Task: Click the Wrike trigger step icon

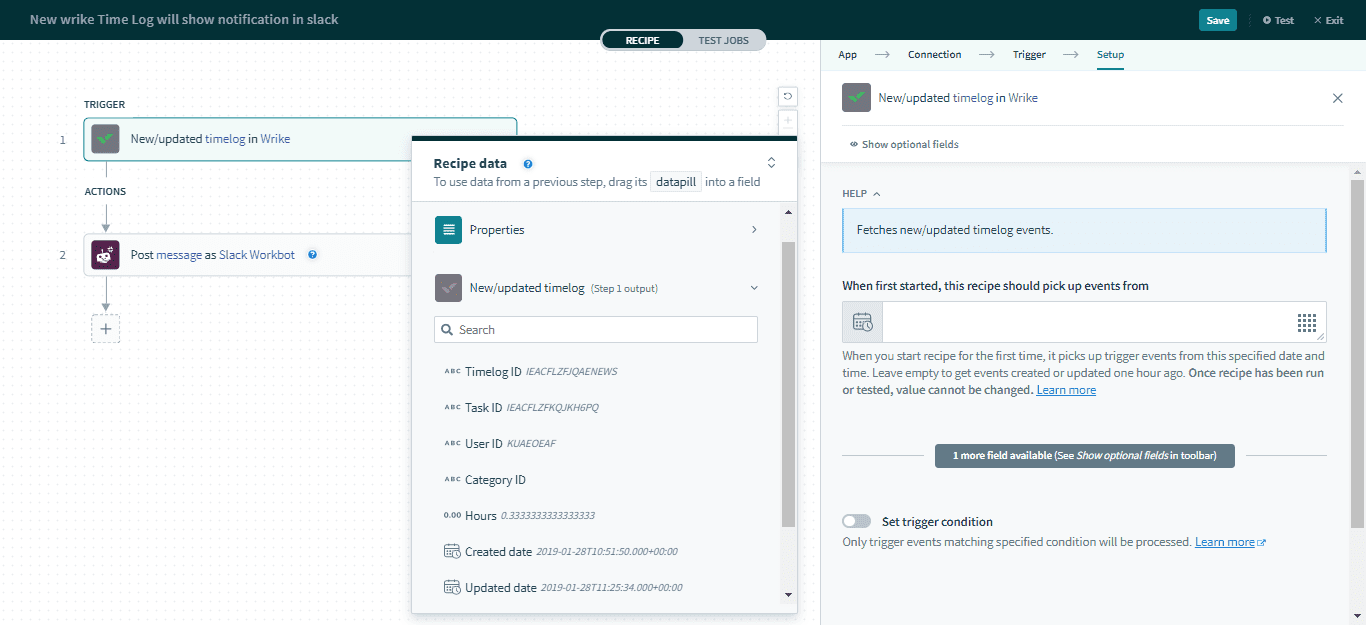Action: pos(105,139)
